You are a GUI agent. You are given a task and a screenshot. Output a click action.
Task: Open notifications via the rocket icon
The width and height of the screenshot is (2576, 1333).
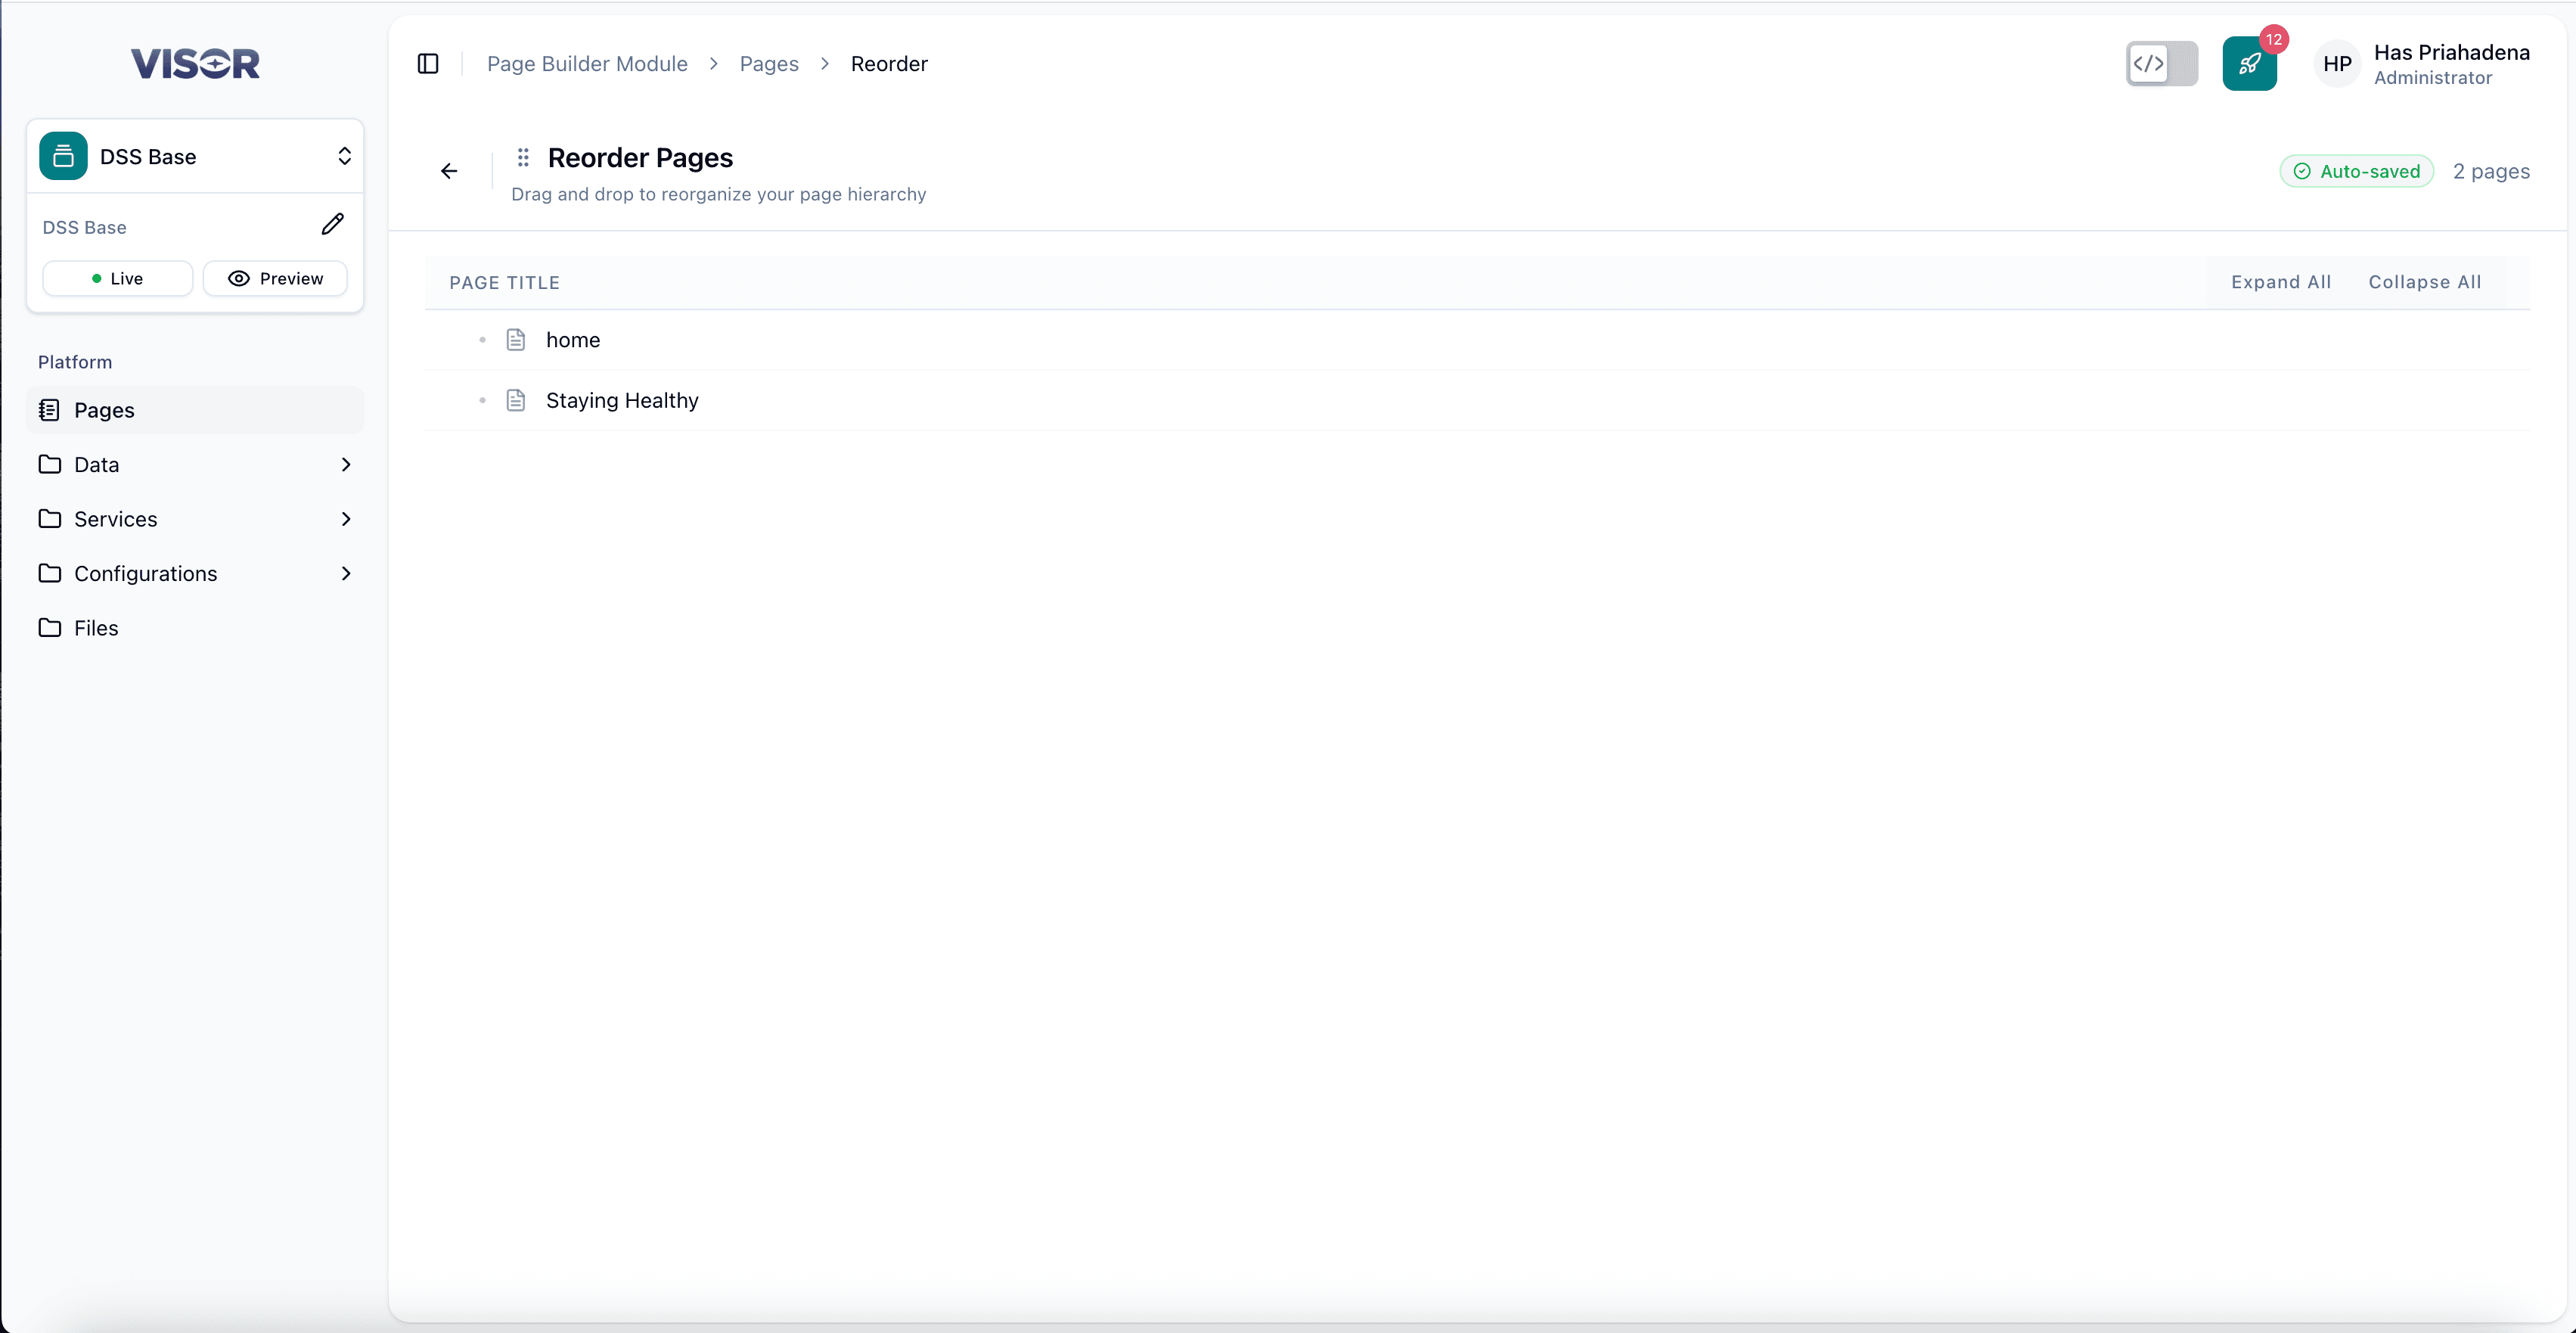[x=2250, y=63]
